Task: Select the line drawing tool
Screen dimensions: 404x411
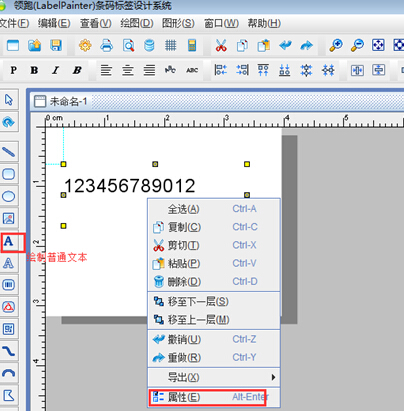Action: [x=9, y=152]
